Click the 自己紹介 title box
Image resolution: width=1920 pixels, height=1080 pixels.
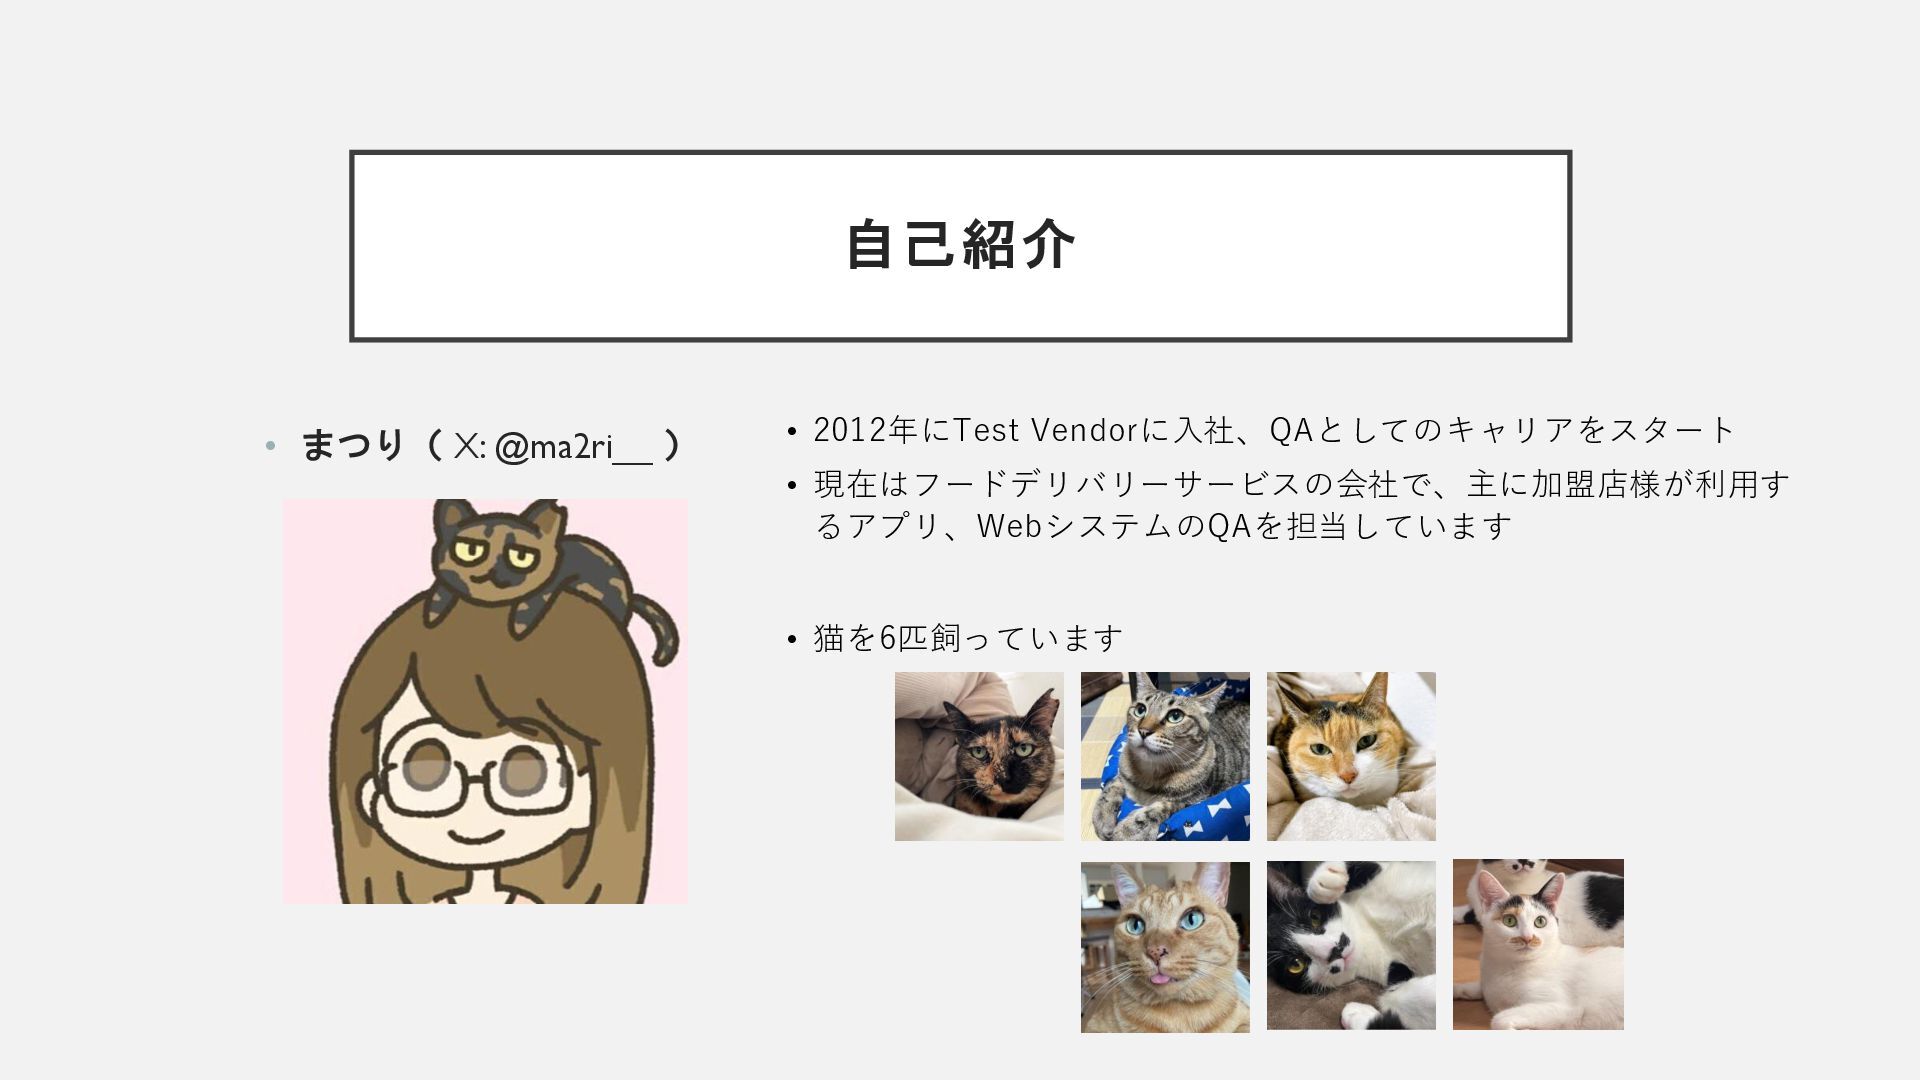click(x=960, y=246)
